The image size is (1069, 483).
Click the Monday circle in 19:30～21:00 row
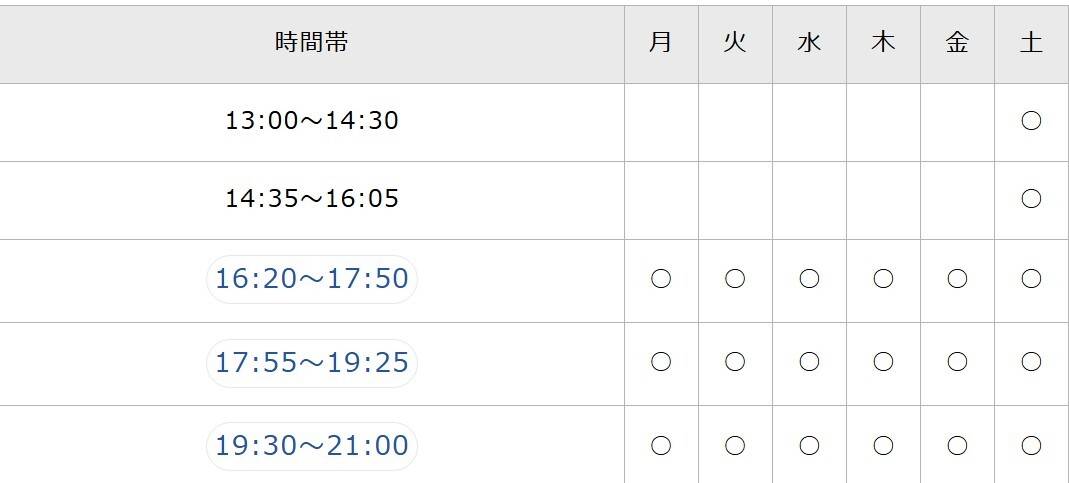661,445
